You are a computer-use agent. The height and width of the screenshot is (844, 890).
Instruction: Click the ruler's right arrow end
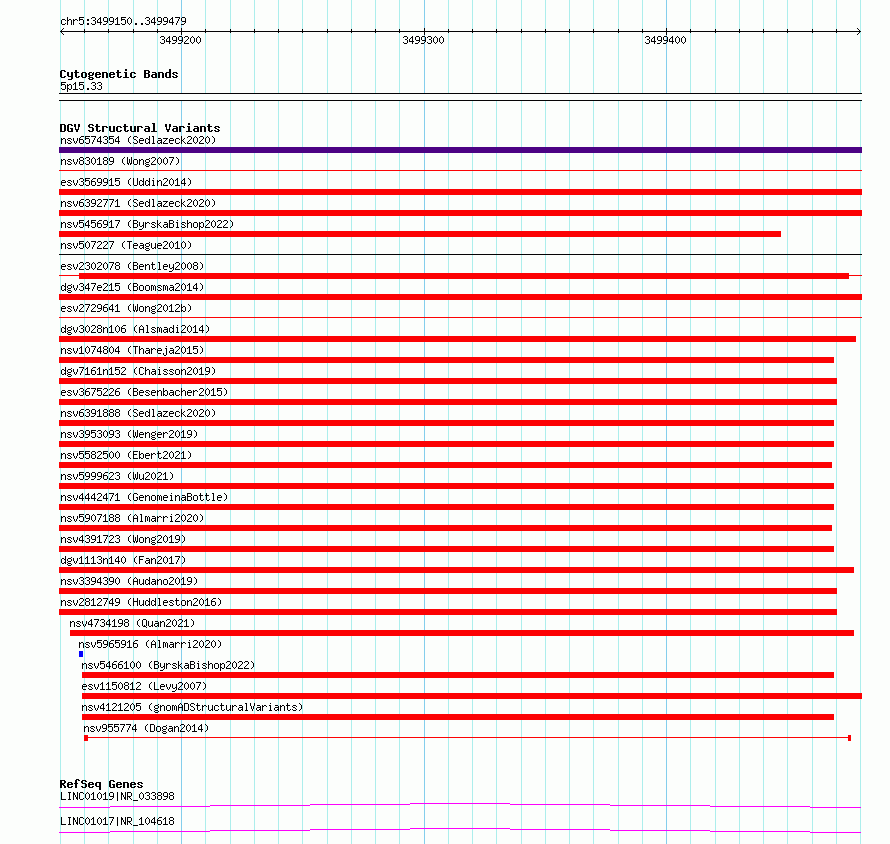tap(859, 31)
